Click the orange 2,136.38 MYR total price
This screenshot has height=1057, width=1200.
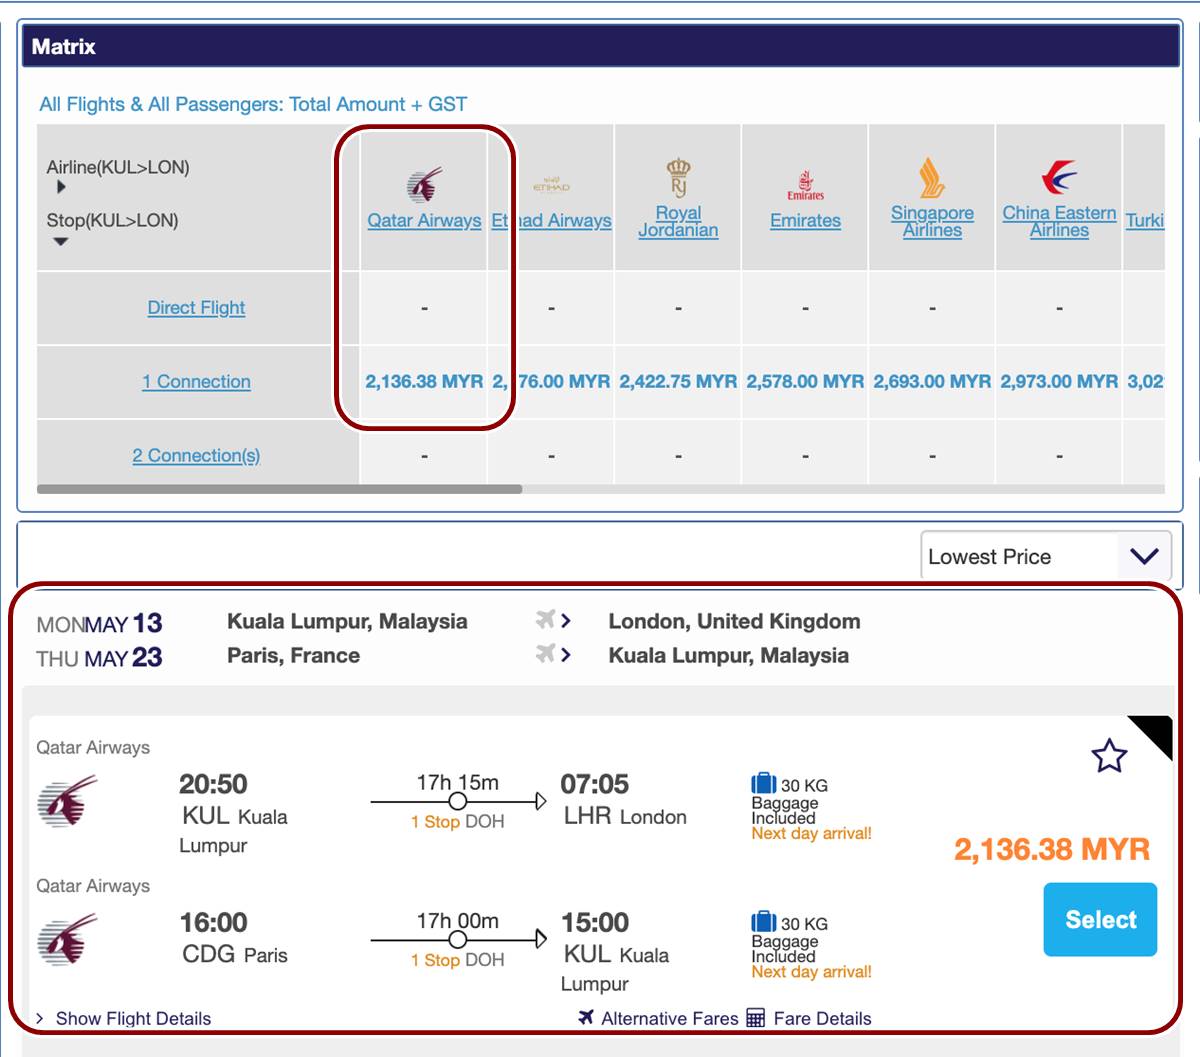coord(1052,849)
